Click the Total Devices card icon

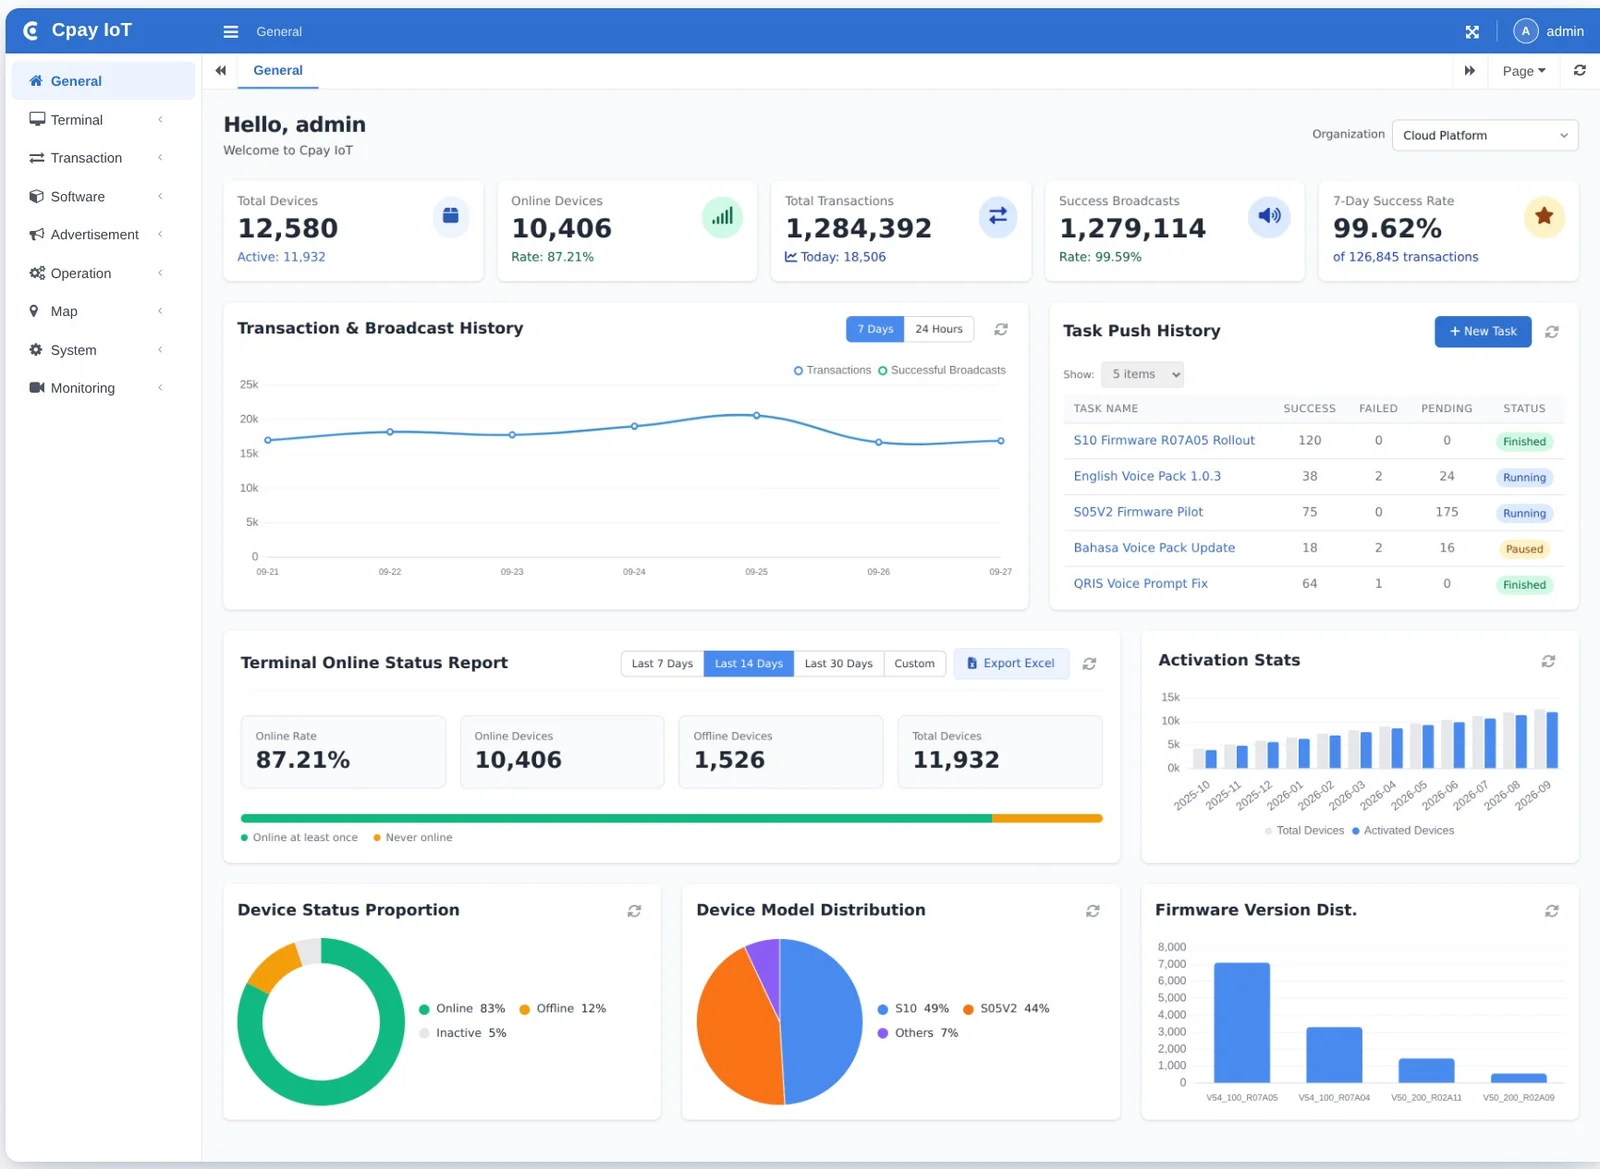(451, 216)
